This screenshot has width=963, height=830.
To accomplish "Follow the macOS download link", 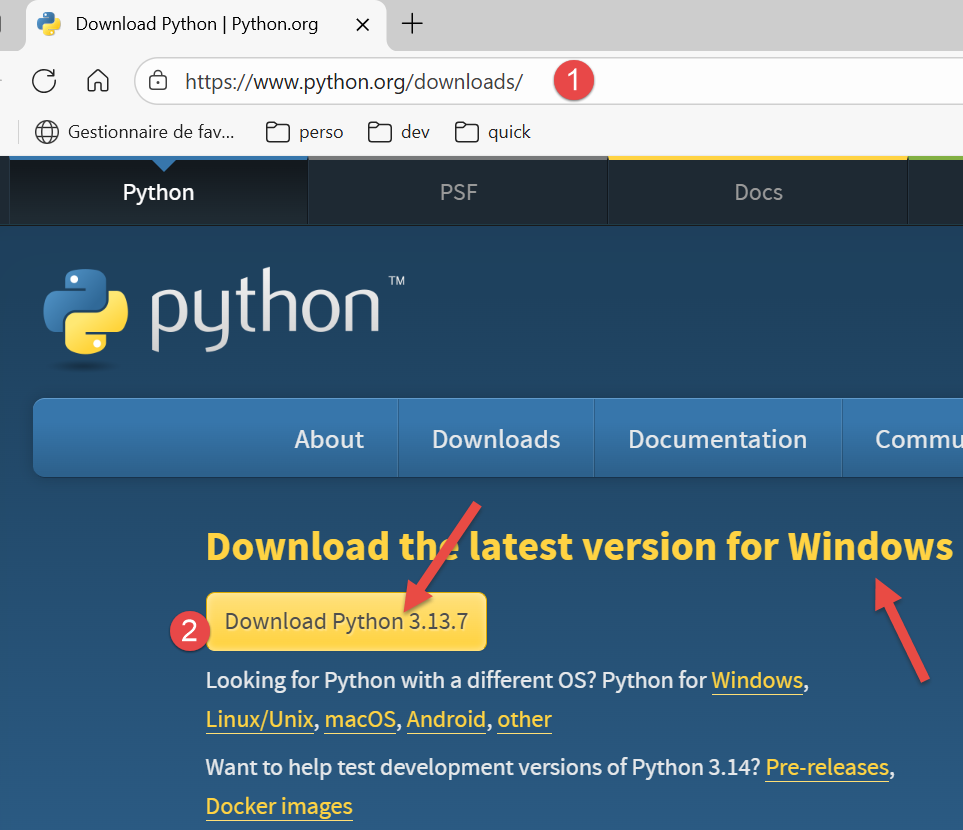I will [360, 719].
